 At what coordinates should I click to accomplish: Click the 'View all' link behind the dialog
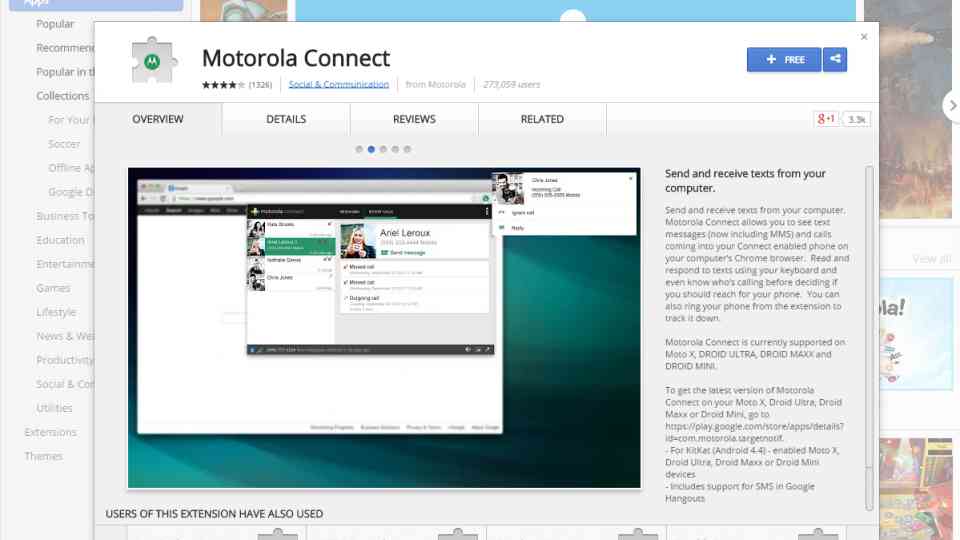coord(932,259)
